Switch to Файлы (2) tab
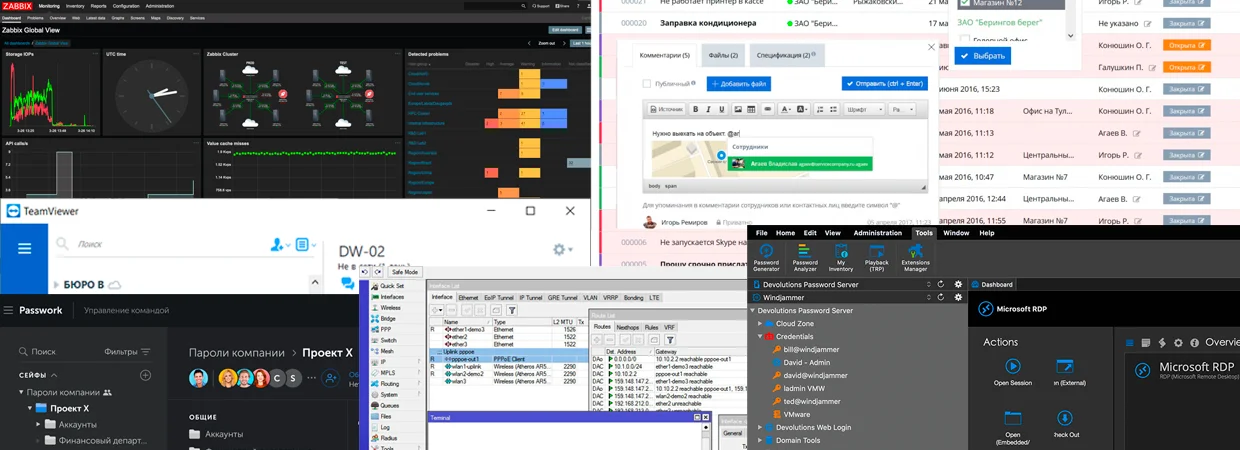 723,55
